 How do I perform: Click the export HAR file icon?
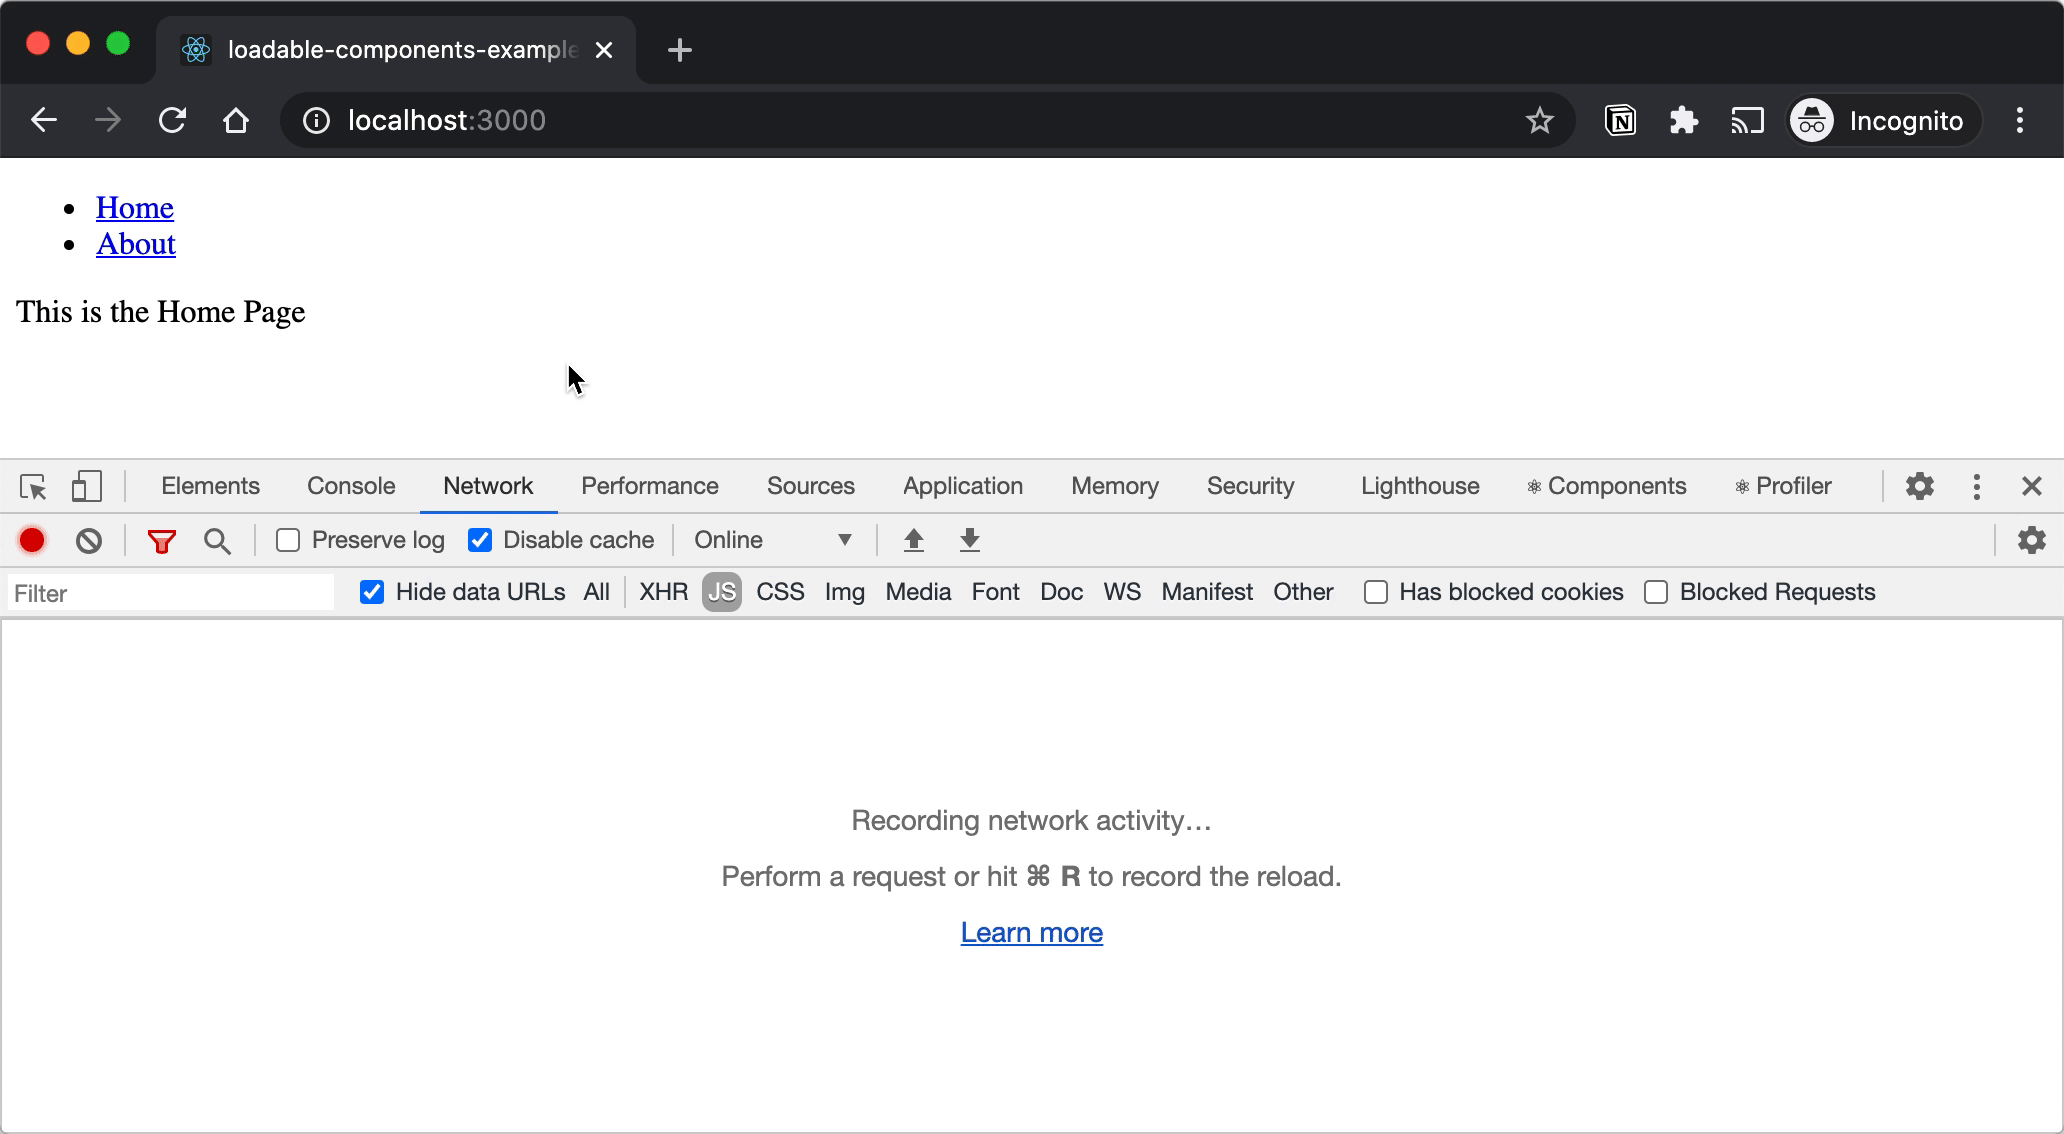pyautogui.click(x=969, y=540)
